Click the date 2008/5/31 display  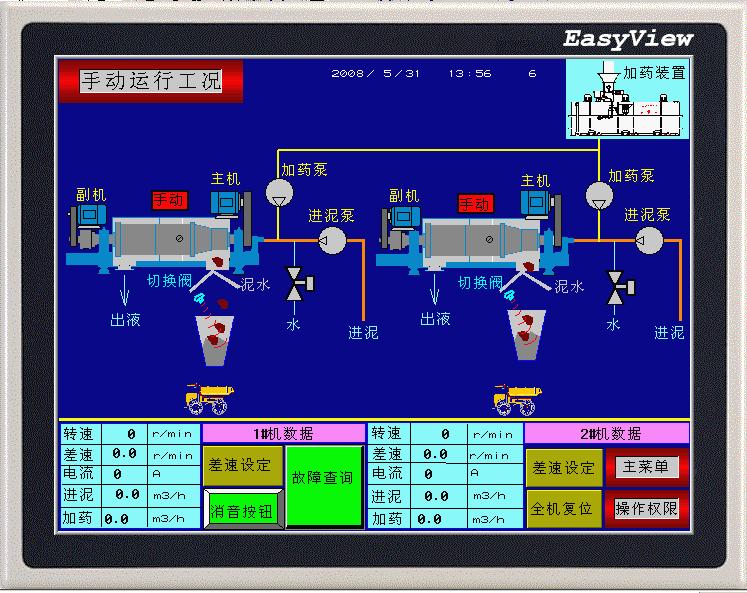[x=375, y=73]
